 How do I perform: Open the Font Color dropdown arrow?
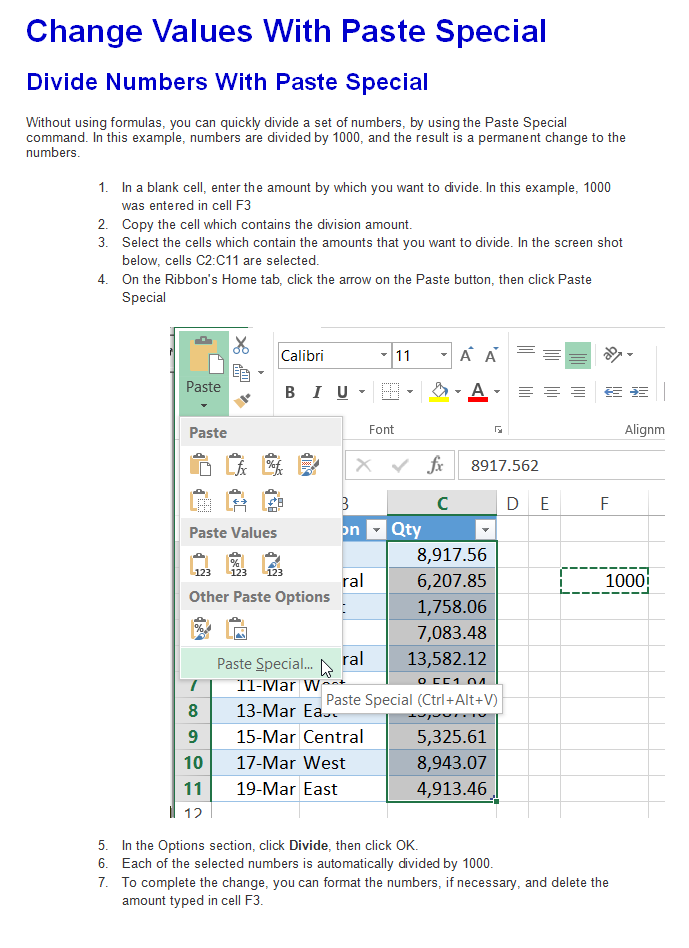[x=497, y=392]
